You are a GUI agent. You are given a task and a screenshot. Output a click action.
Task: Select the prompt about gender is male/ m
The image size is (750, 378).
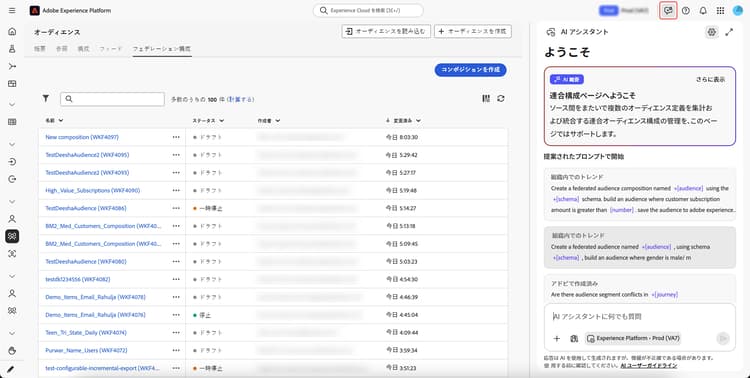click(640, 247)
